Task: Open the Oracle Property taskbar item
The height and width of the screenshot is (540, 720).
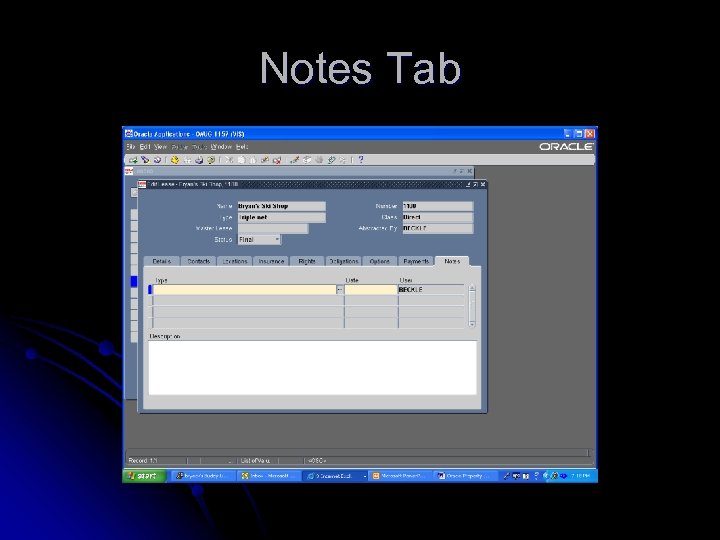Action: pos(465,476)
